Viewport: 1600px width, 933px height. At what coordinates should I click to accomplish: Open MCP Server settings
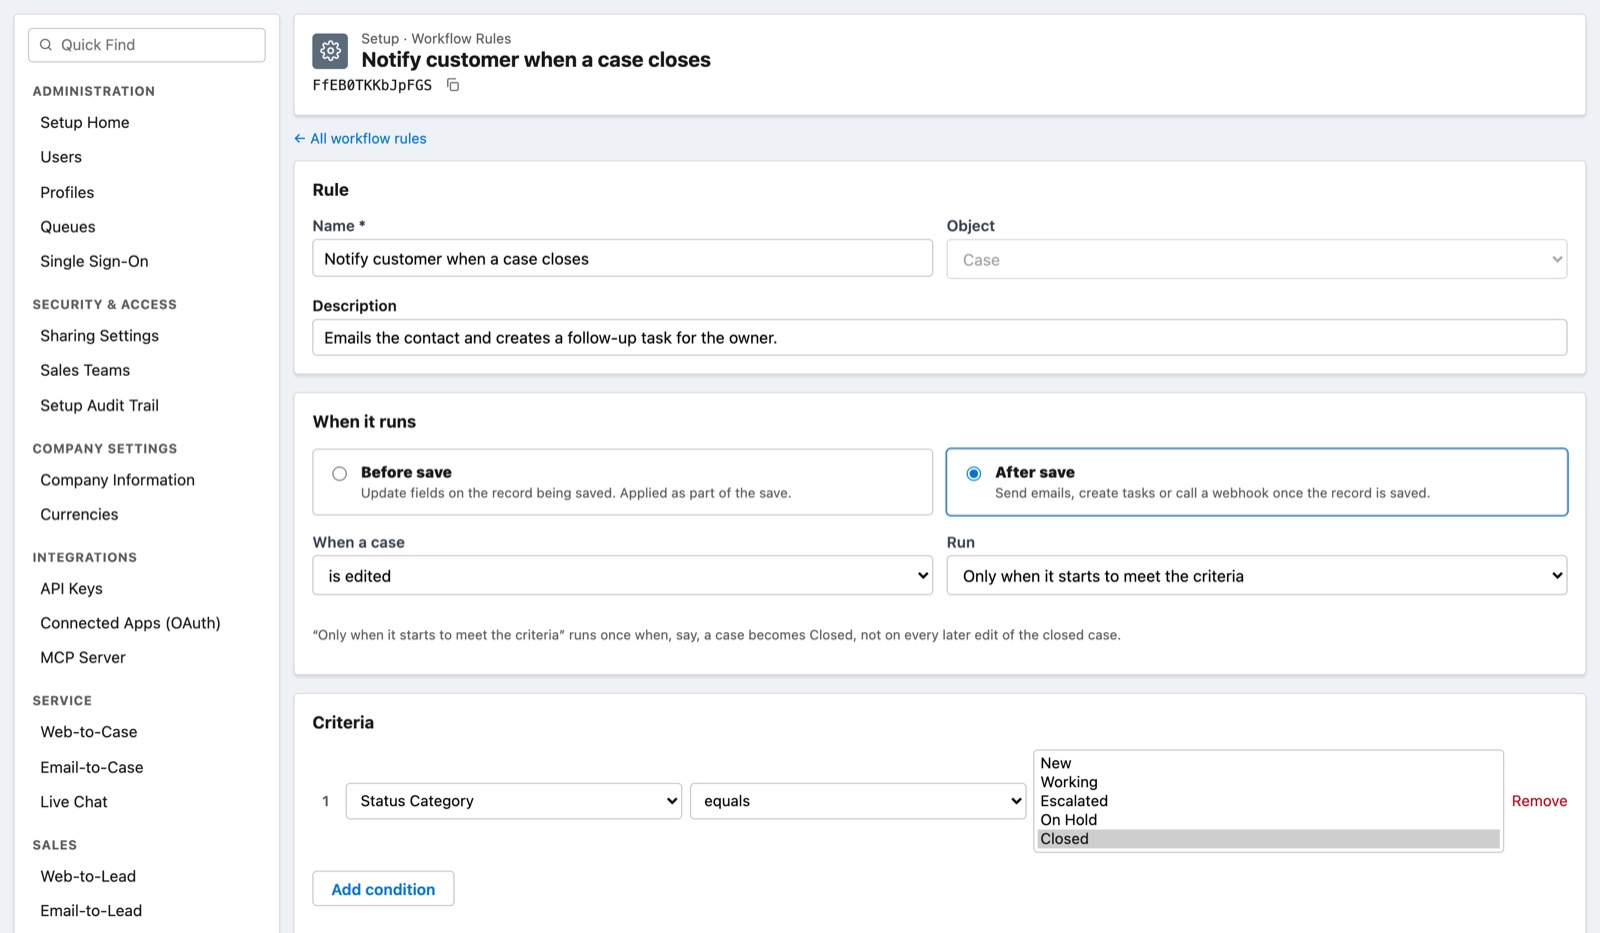83,658
